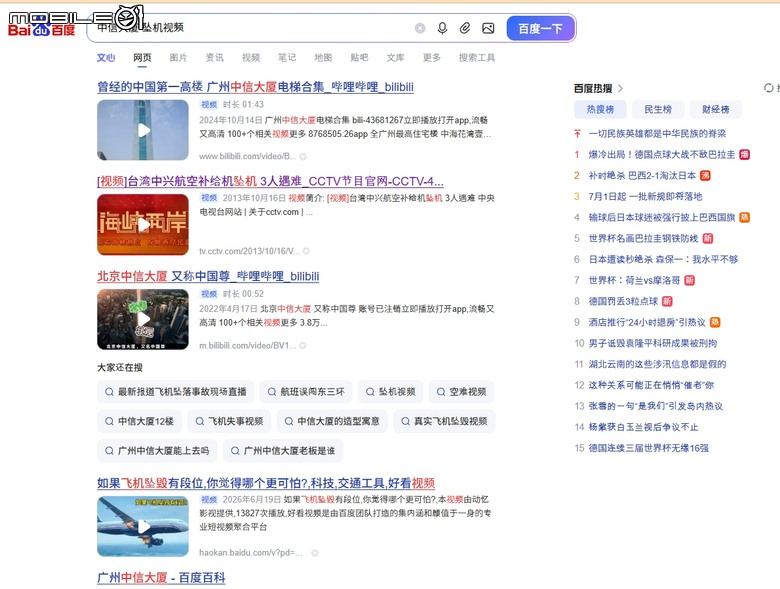Open hot topic 湖北云南的这些涉汛信息都是假的

point(657,364)
